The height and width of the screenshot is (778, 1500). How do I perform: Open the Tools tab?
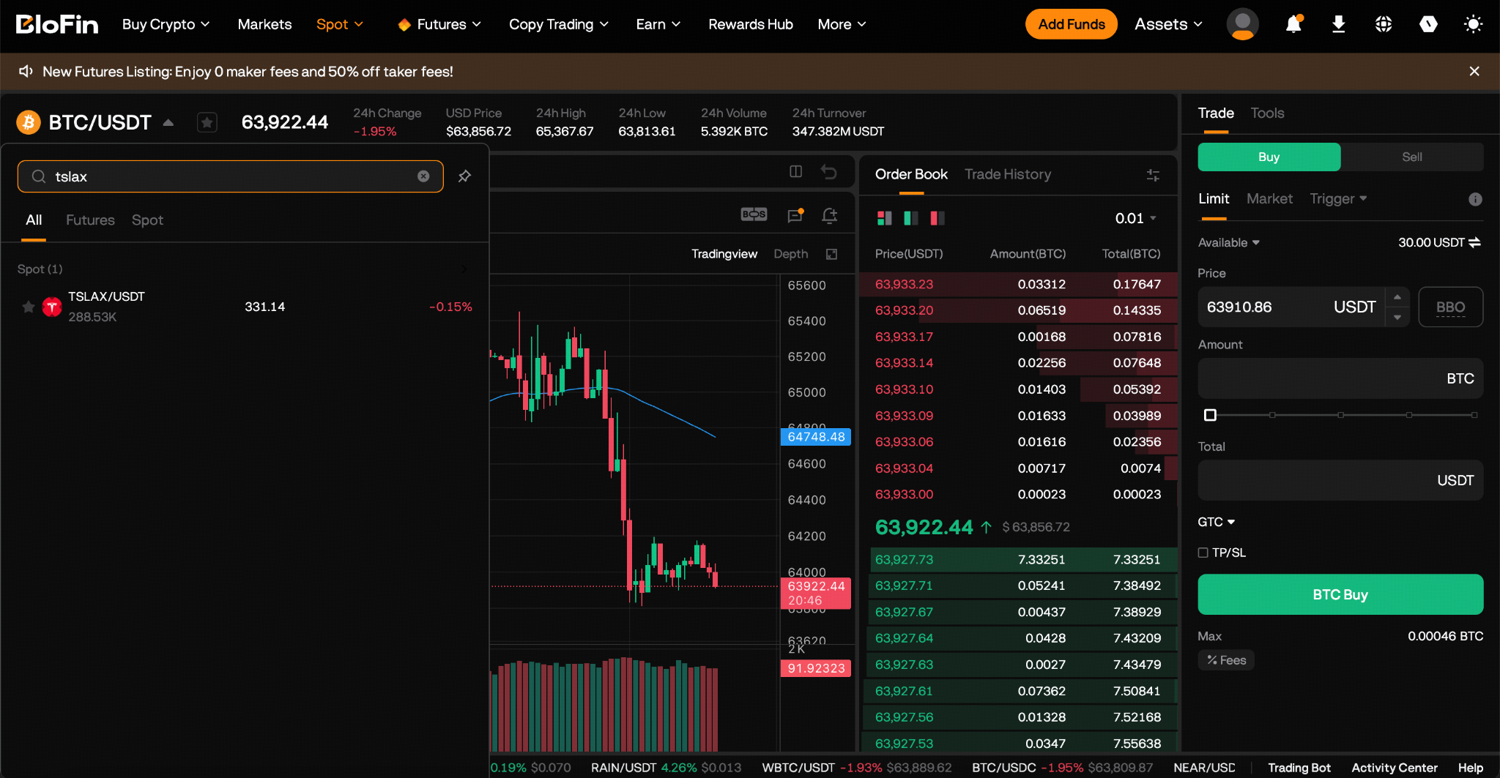[1267, 113]
